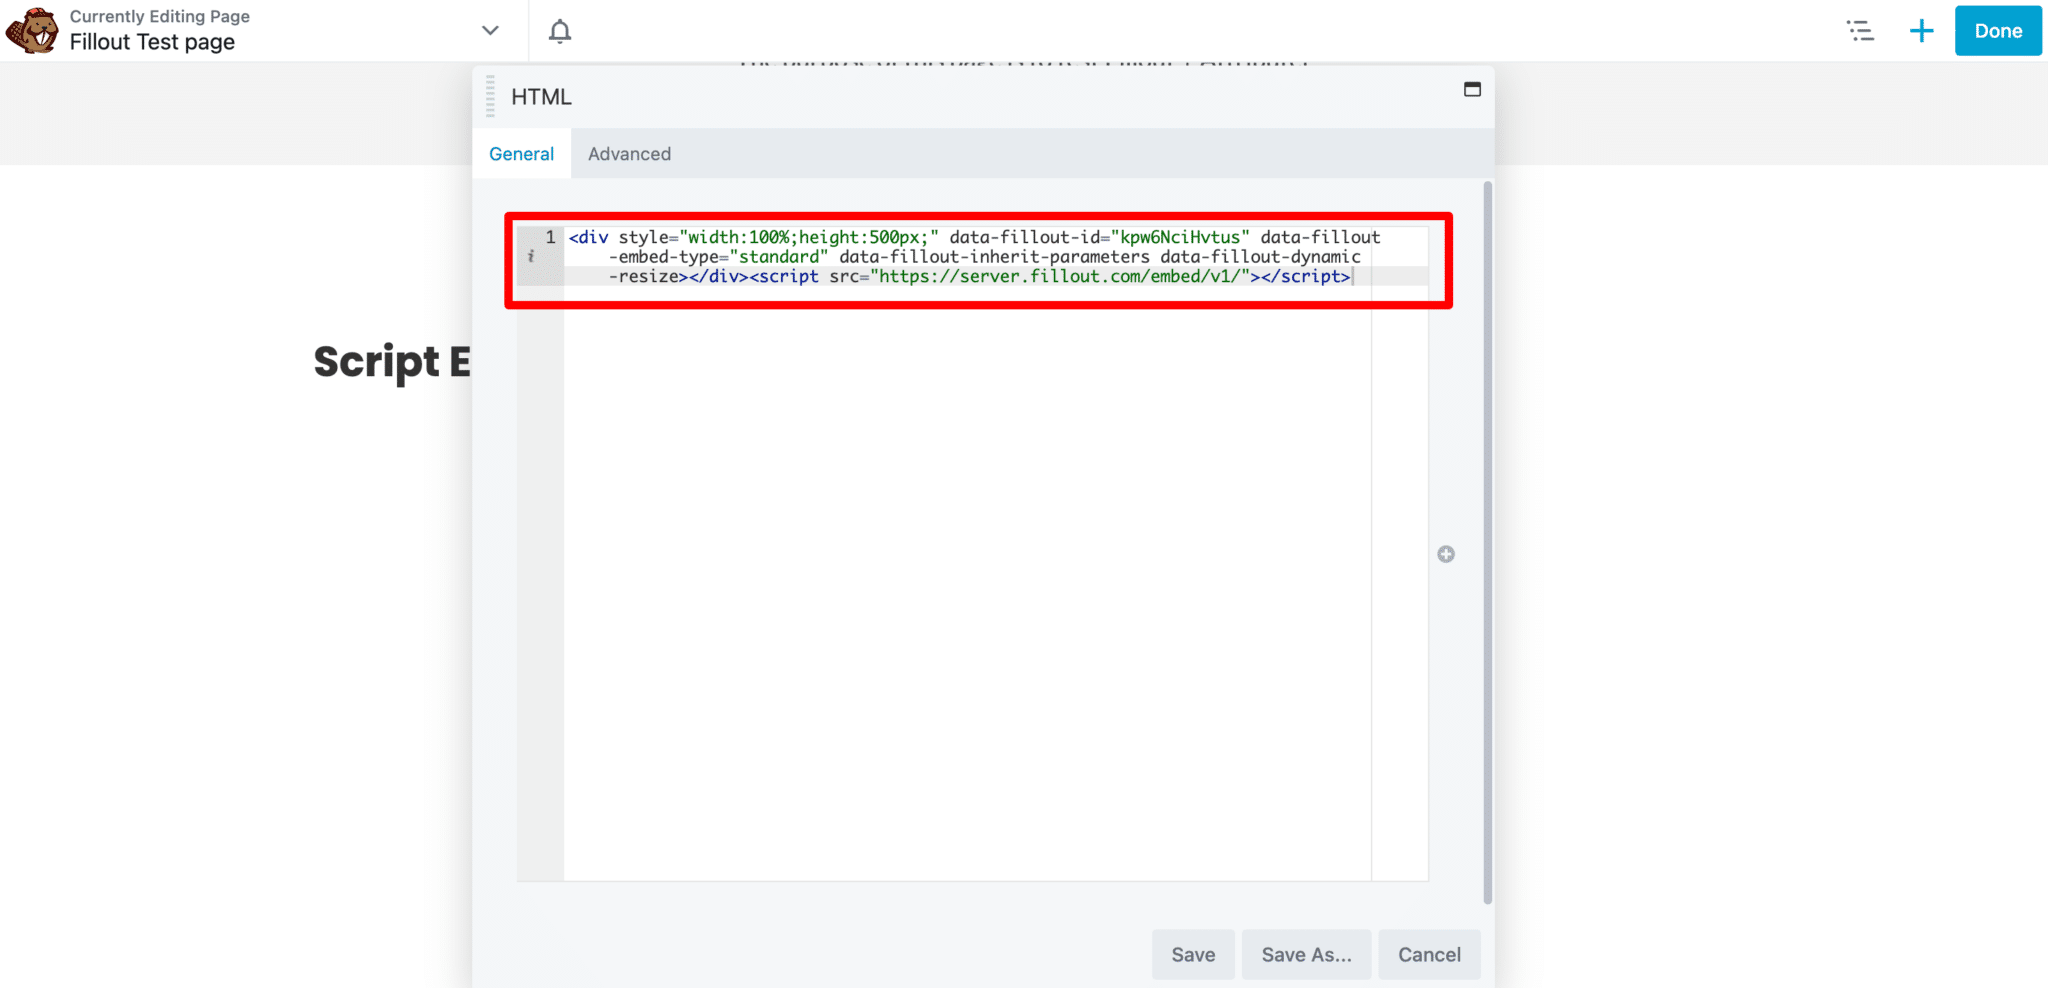
Task: Click the HTML panel title
Action: click(541, 97)
